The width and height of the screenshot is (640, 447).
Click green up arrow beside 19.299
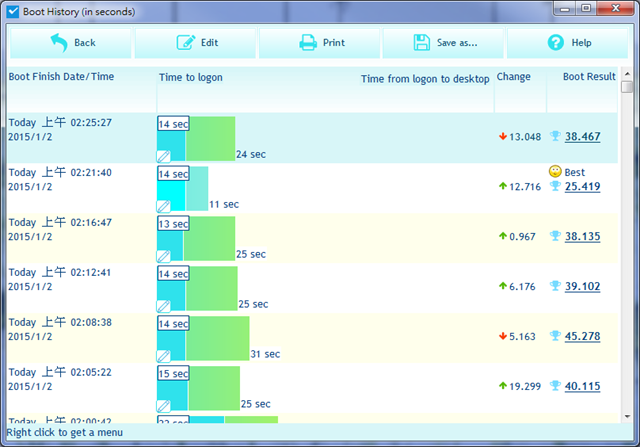tap(503, 386)
